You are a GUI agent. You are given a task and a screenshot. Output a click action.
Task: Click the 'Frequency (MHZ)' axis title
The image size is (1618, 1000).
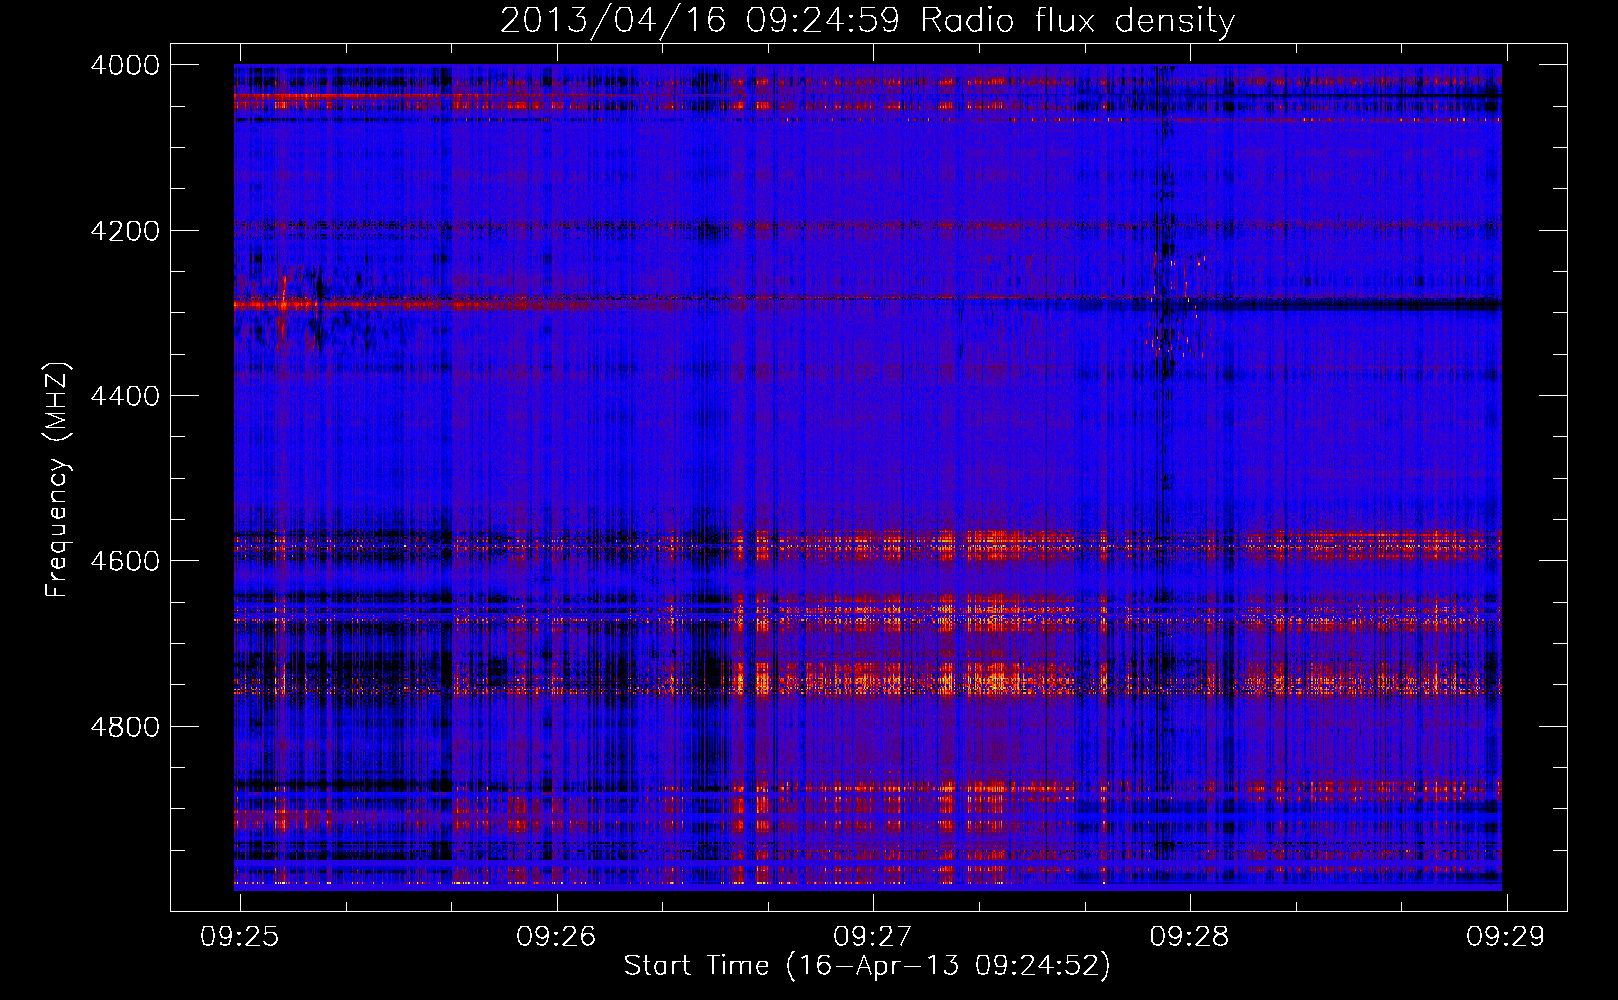(58, 479)
